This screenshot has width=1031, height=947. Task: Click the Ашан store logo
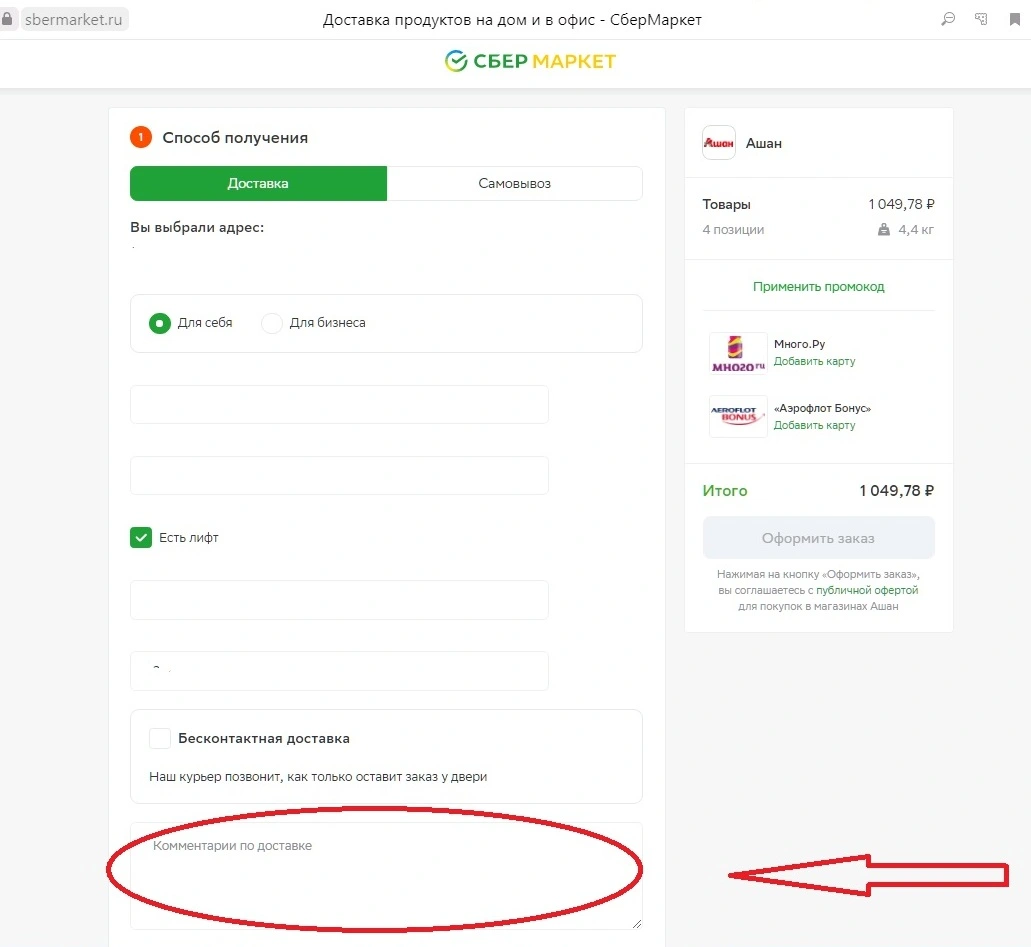(719, 143)
